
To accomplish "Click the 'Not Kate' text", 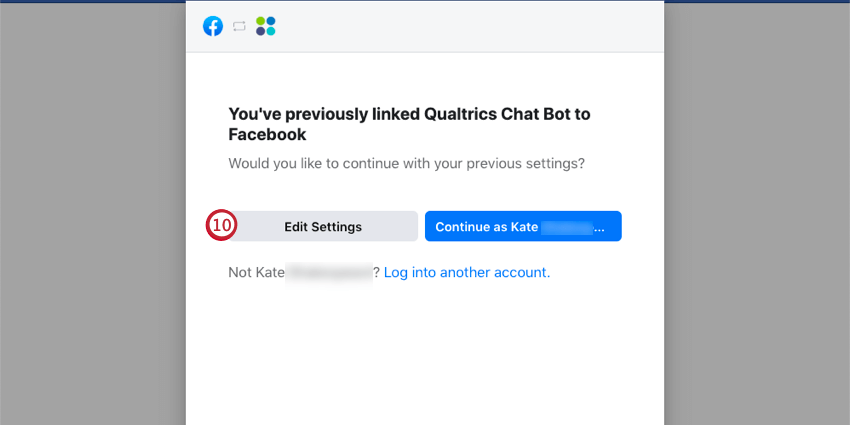I will [x=256, y=272].
